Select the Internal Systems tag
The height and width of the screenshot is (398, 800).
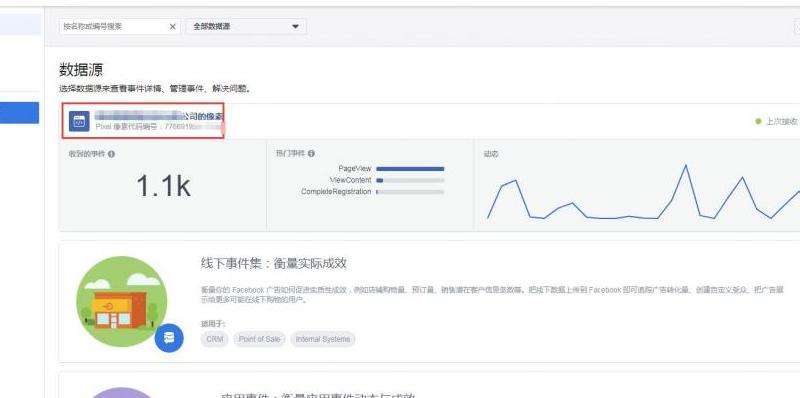(x=322, y=339)
